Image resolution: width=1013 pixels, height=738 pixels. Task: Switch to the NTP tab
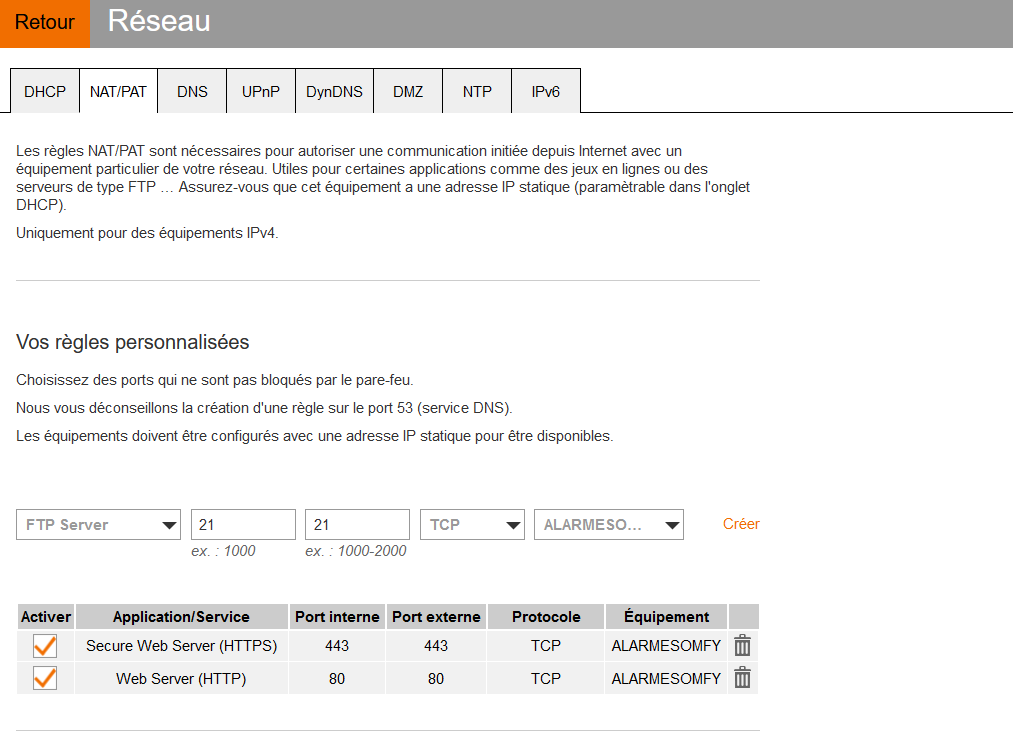[x=477, y=91]
